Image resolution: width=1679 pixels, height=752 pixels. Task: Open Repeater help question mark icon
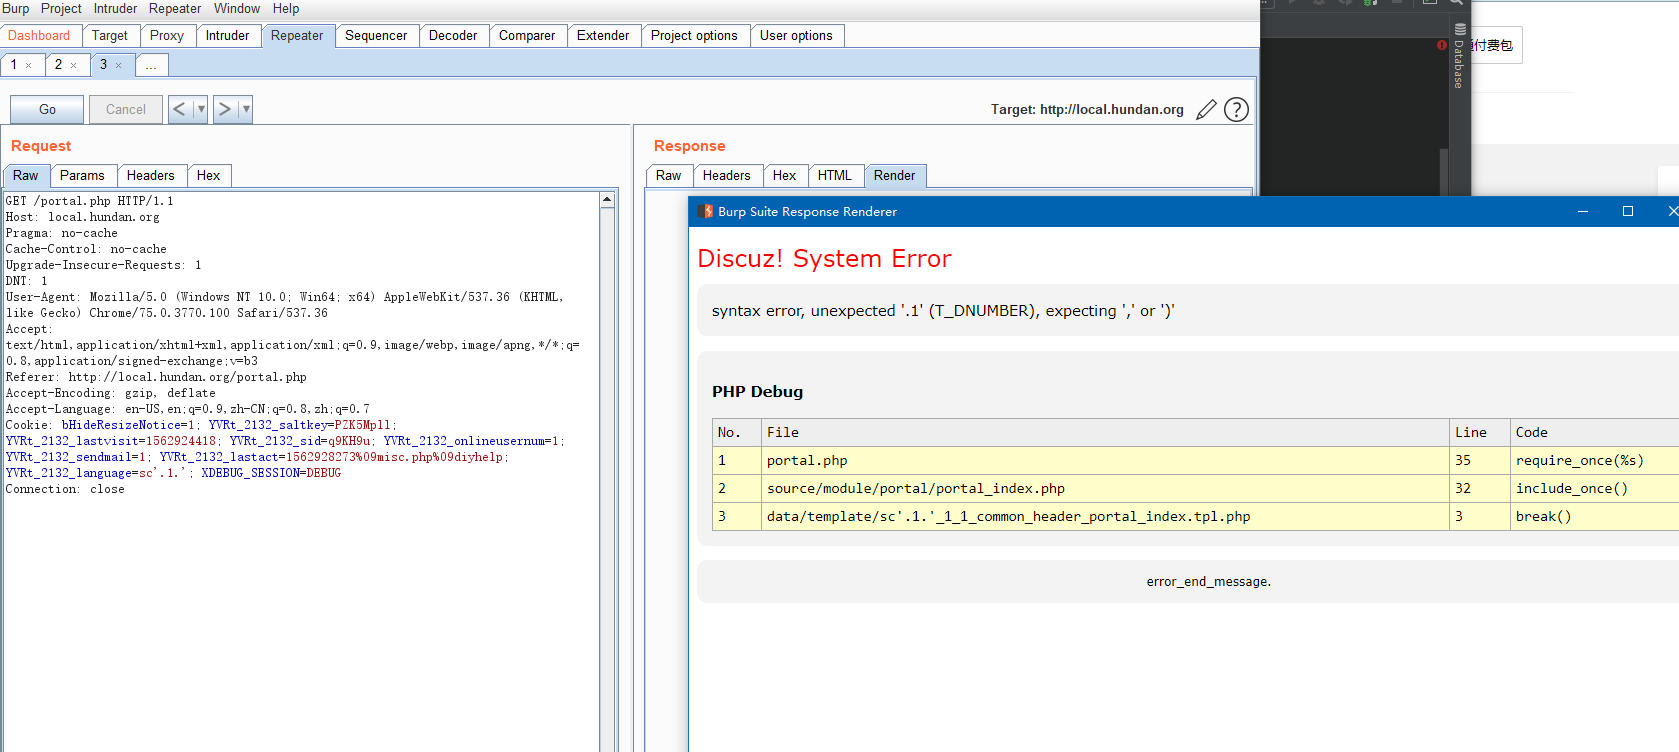[1237, 109]
